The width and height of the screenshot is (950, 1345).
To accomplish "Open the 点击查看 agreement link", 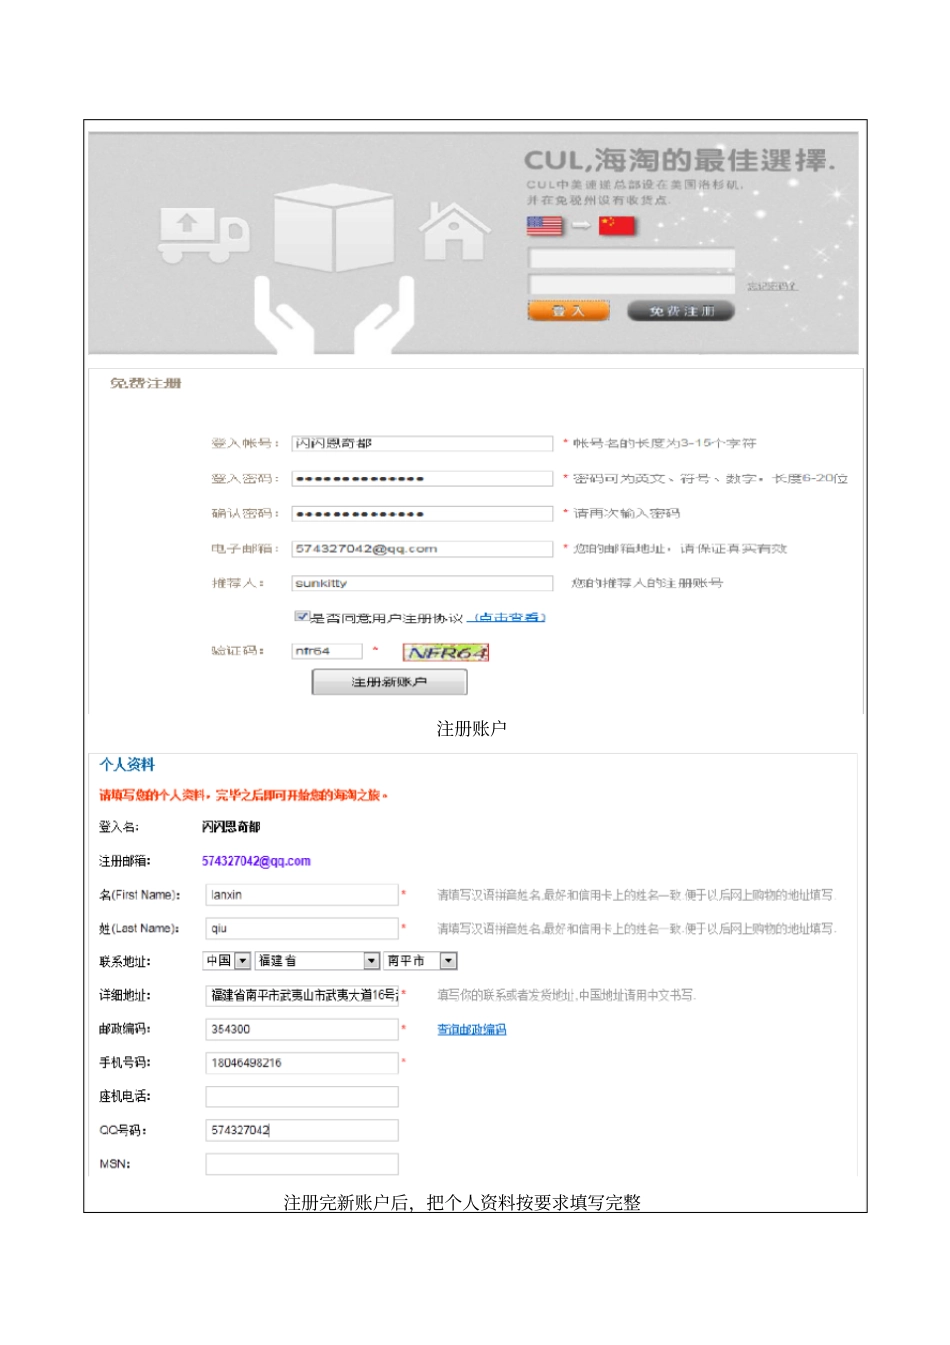I will tap(508, 618).
